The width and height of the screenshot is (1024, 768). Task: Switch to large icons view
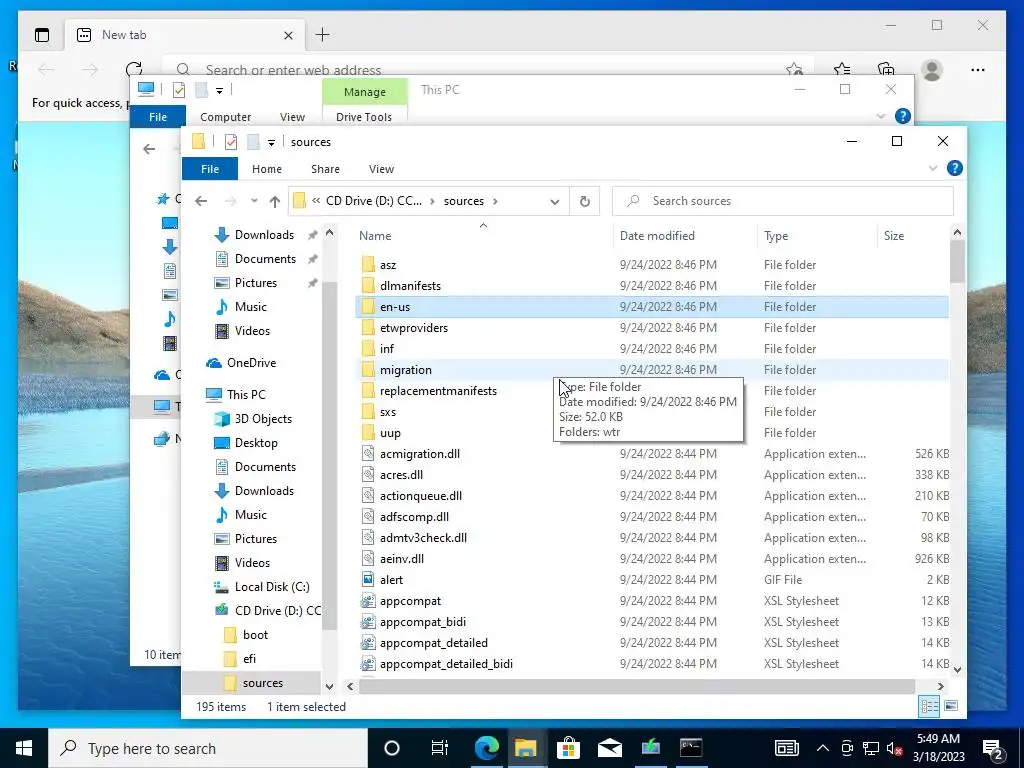point(951,706)
